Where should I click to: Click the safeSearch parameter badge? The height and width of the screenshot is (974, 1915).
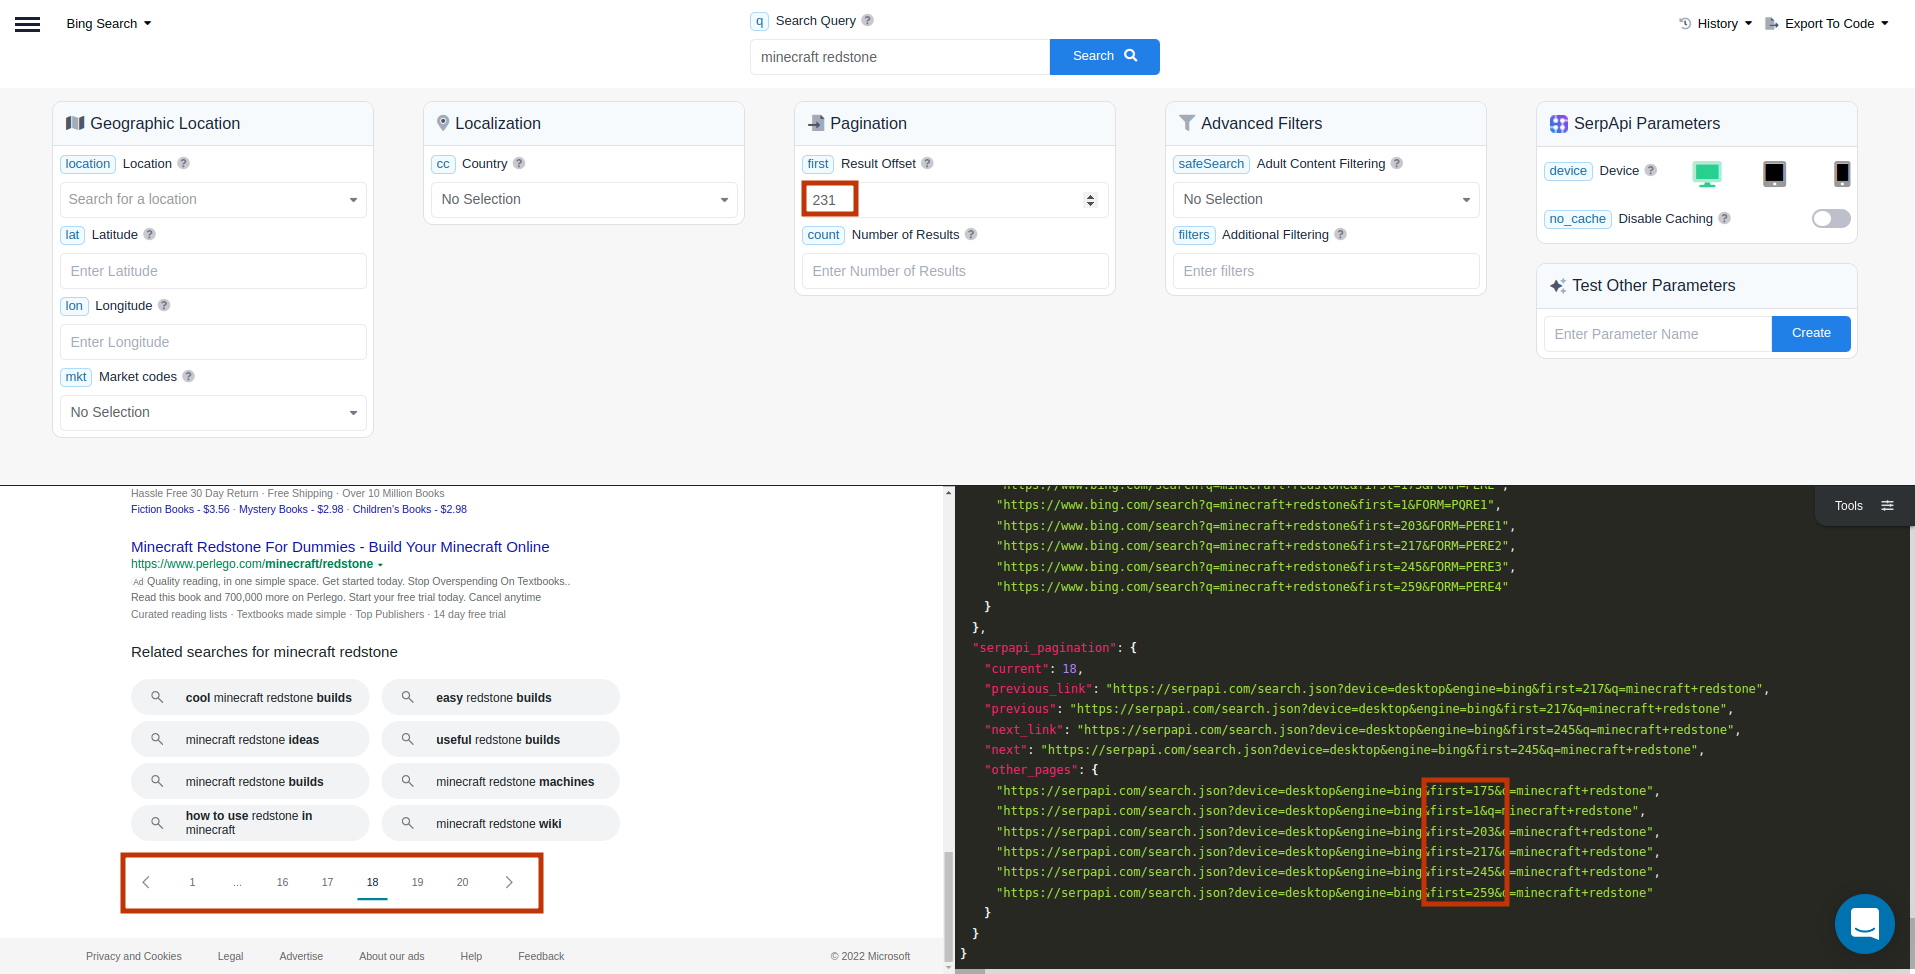(x=1211, y=163)
